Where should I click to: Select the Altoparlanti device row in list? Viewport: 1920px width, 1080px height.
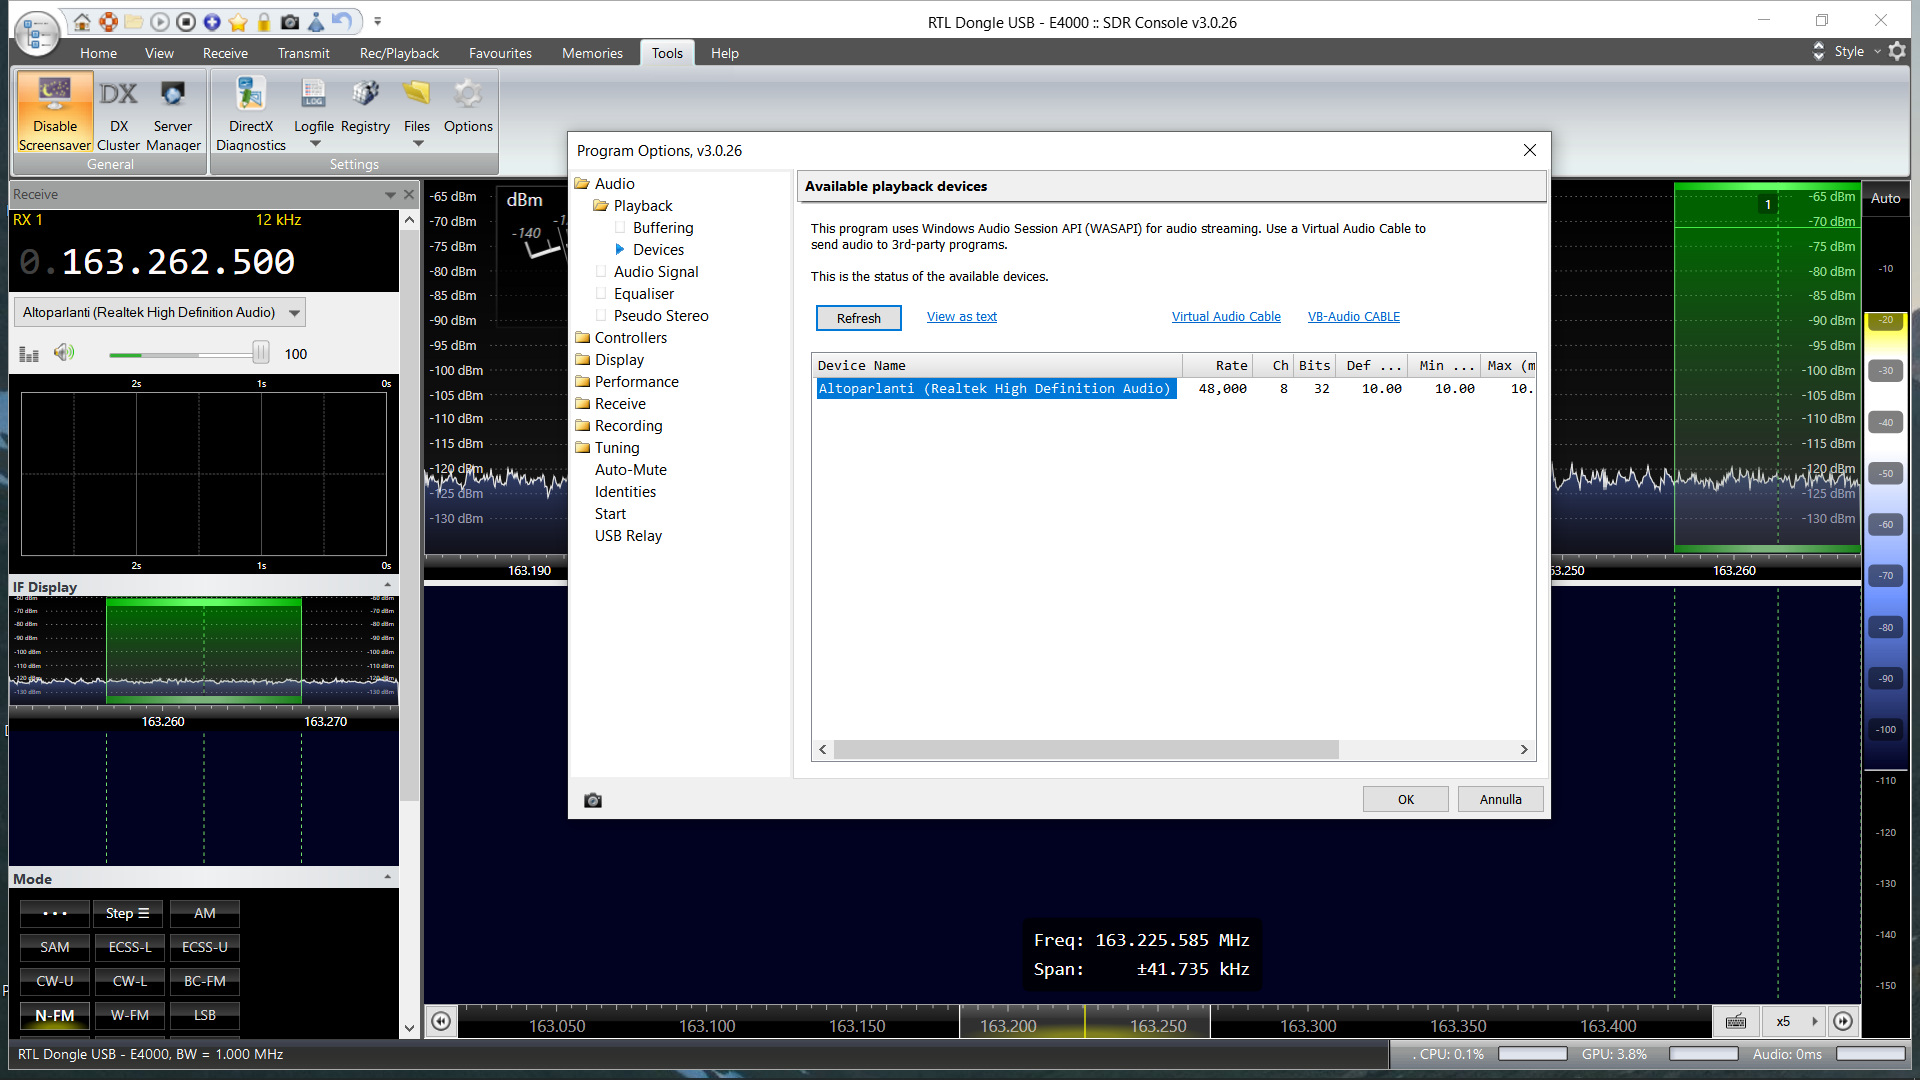coord(995,389)
